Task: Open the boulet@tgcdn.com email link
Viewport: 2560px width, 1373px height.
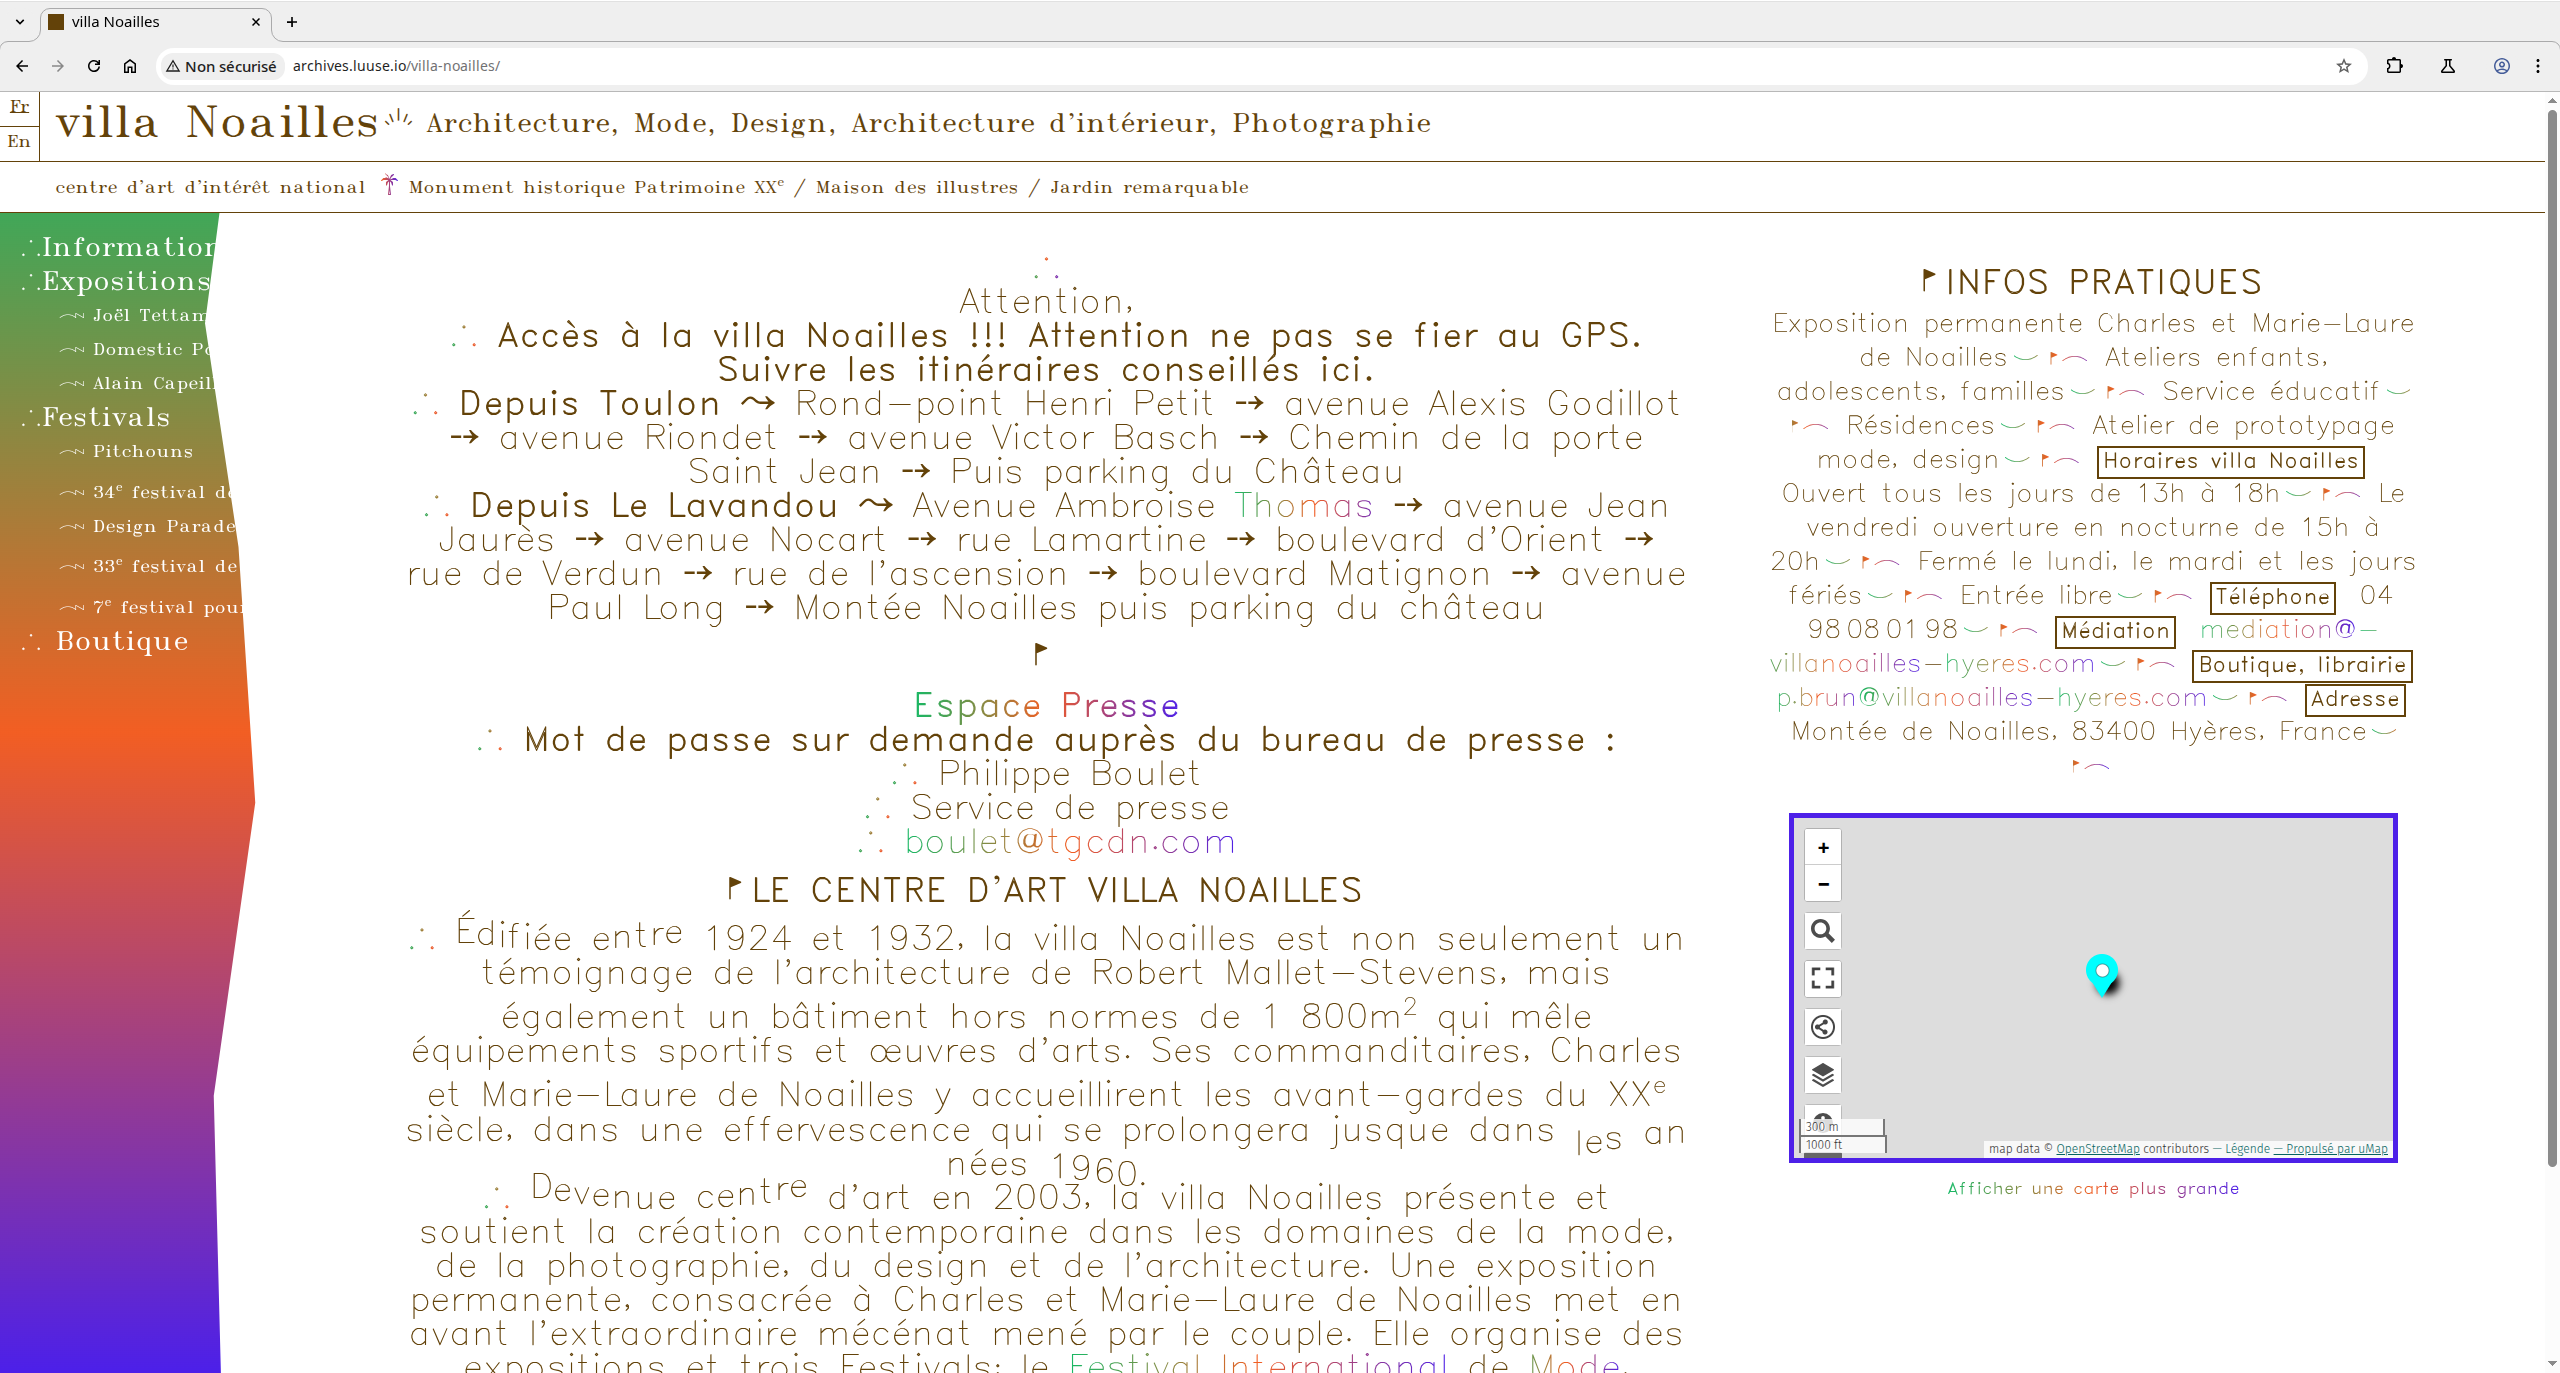Action: 1070,842
